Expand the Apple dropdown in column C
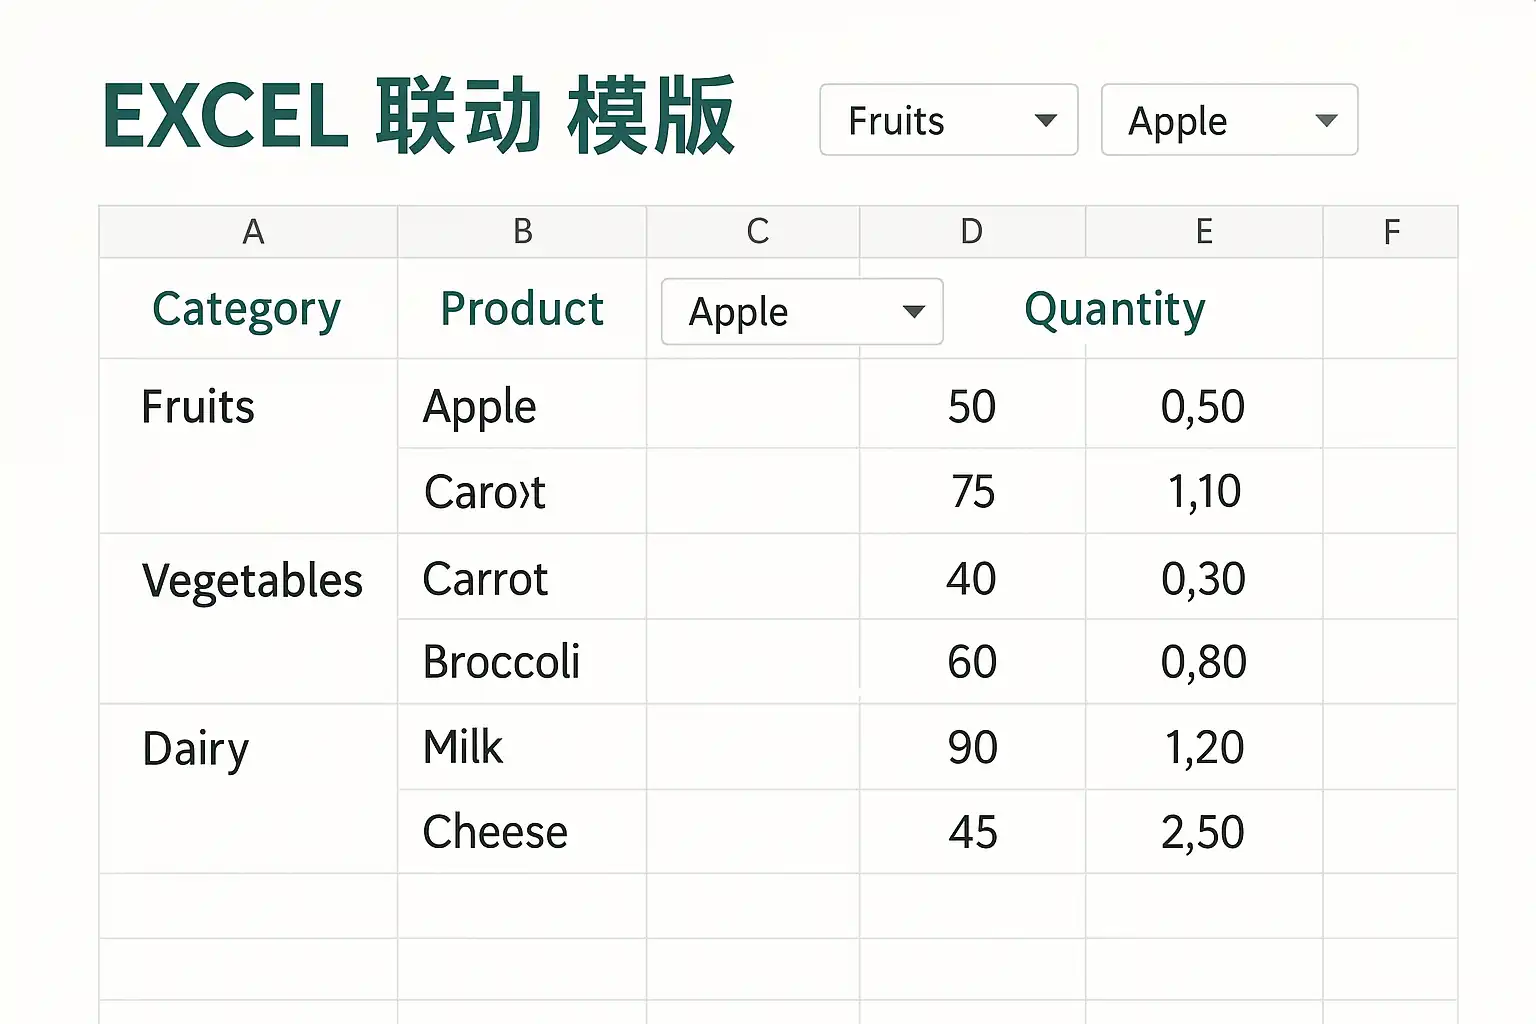This screenshot has height=1024, width=1536. [913, 312]
